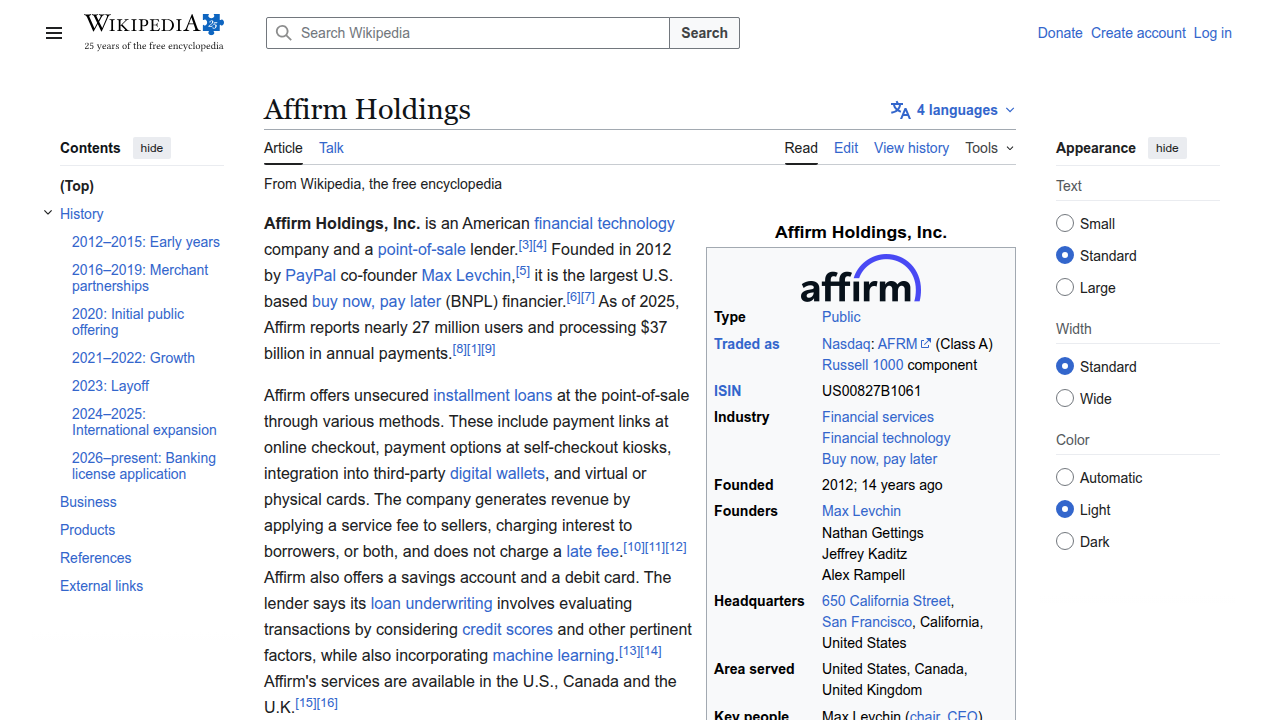Go to 2016–2019: Merchant partnerships section
The image size is (1280, 720).
140,278
